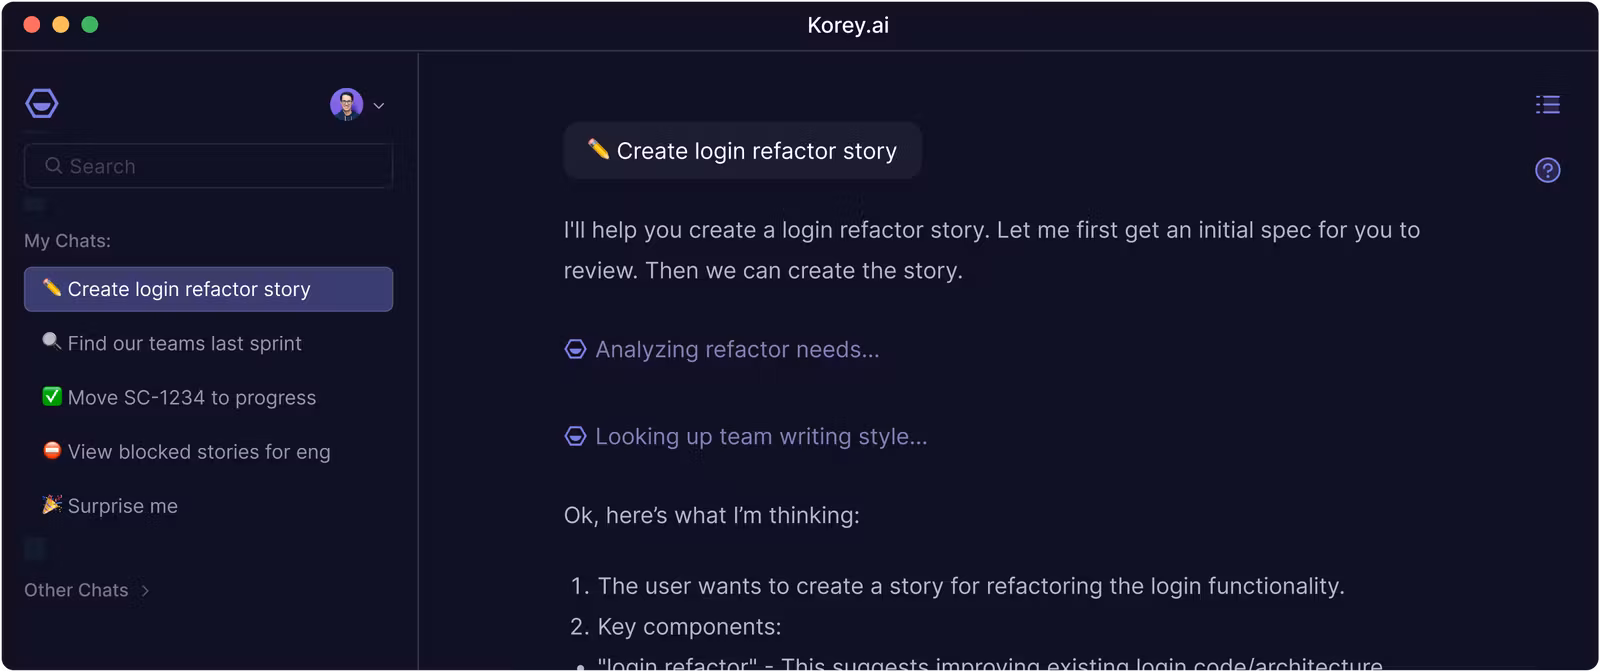Screen dimensions: 1600x672
Task: Open the list outline icon at top right
Action: pos(1547,104)
